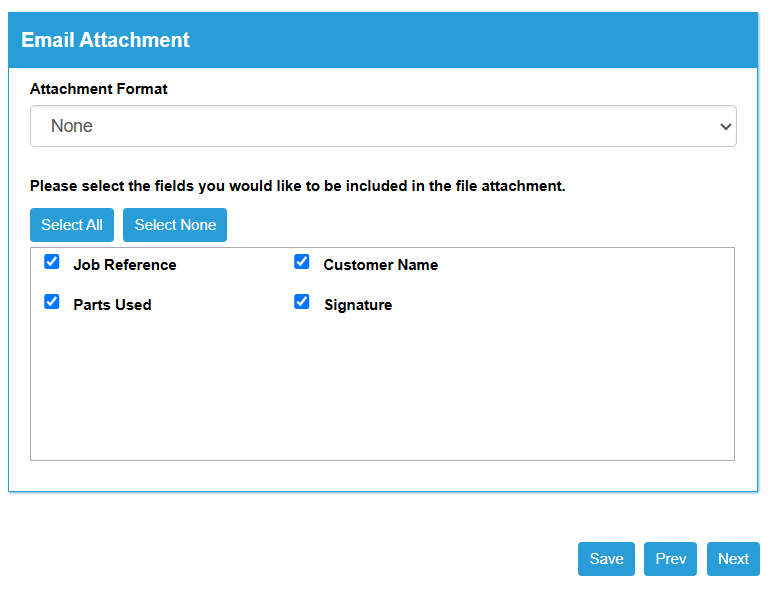This screenshot has width=772, height=590.
Task: Click empty space inside the fields list box
Action: point(383,389)
